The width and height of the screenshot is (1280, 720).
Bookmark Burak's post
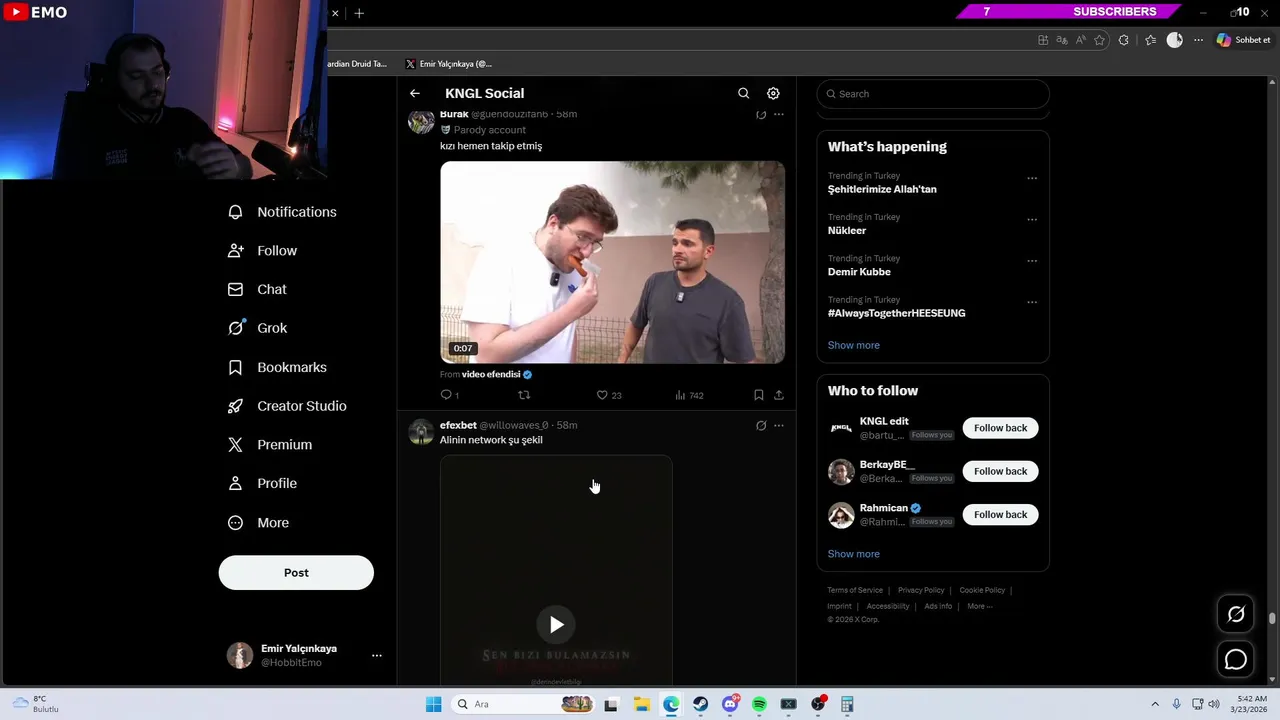click(758, 395)
